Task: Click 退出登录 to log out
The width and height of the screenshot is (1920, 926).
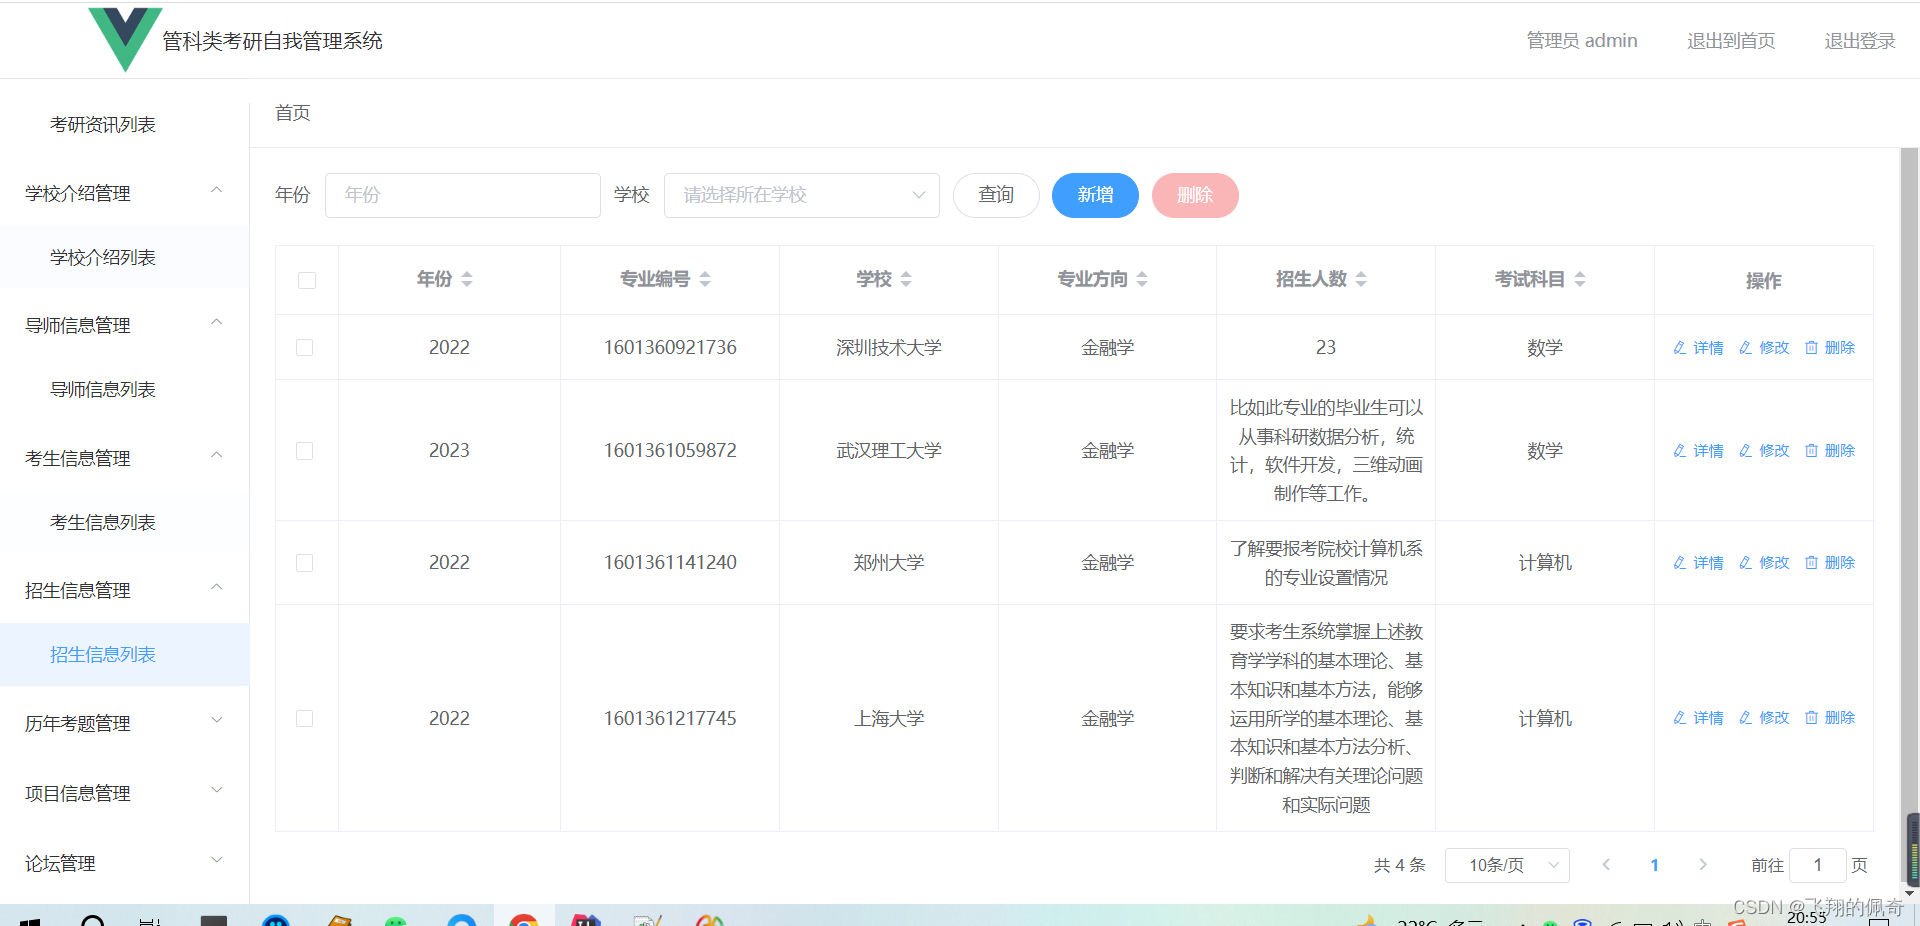Action: (x=1858, y=40)
